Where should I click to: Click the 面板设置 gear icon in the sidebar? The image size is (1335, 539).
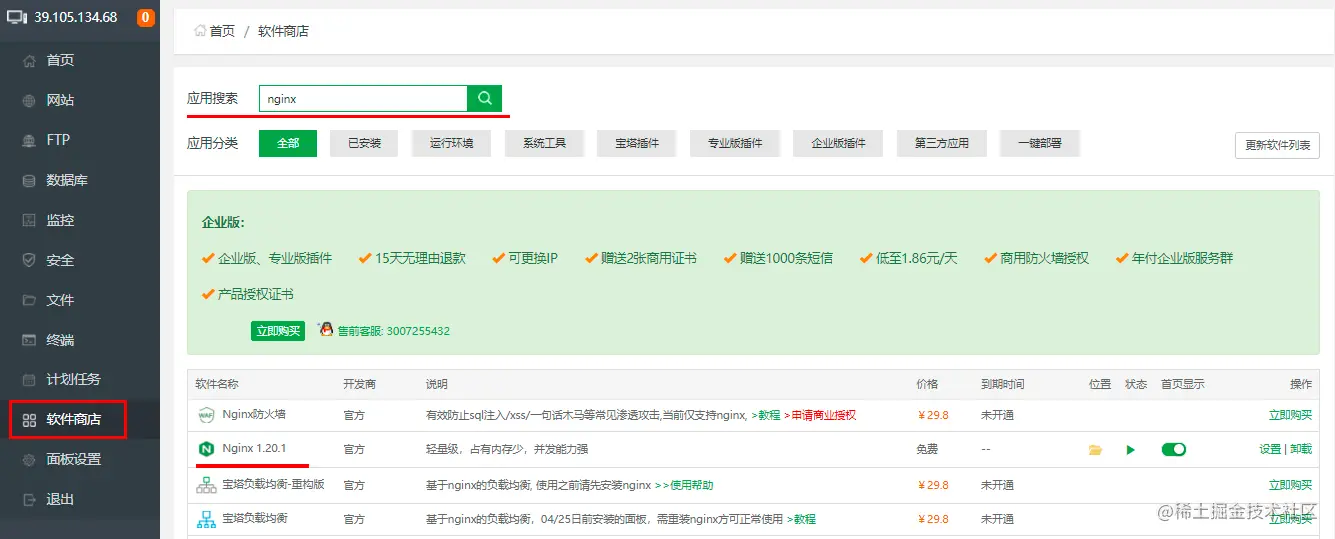[x=29, y=459]
